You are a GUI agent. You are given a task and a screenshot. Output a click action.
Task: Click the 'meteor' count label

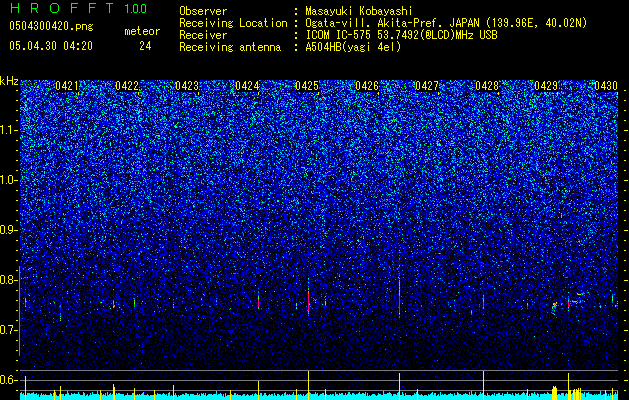tap(142, 31)
